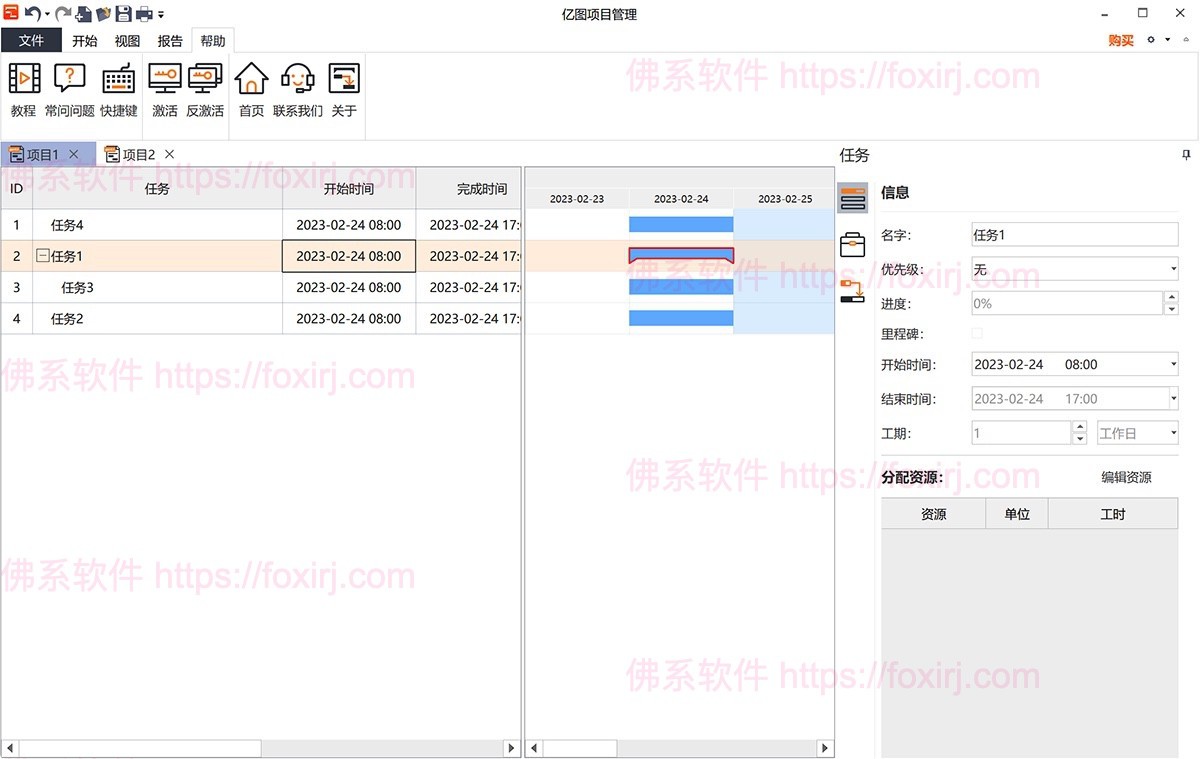Enable the 里程碑 milestone checkbox
Image resolution: width=1200 pixels, height=759 pixels.
tap(976, 333)
